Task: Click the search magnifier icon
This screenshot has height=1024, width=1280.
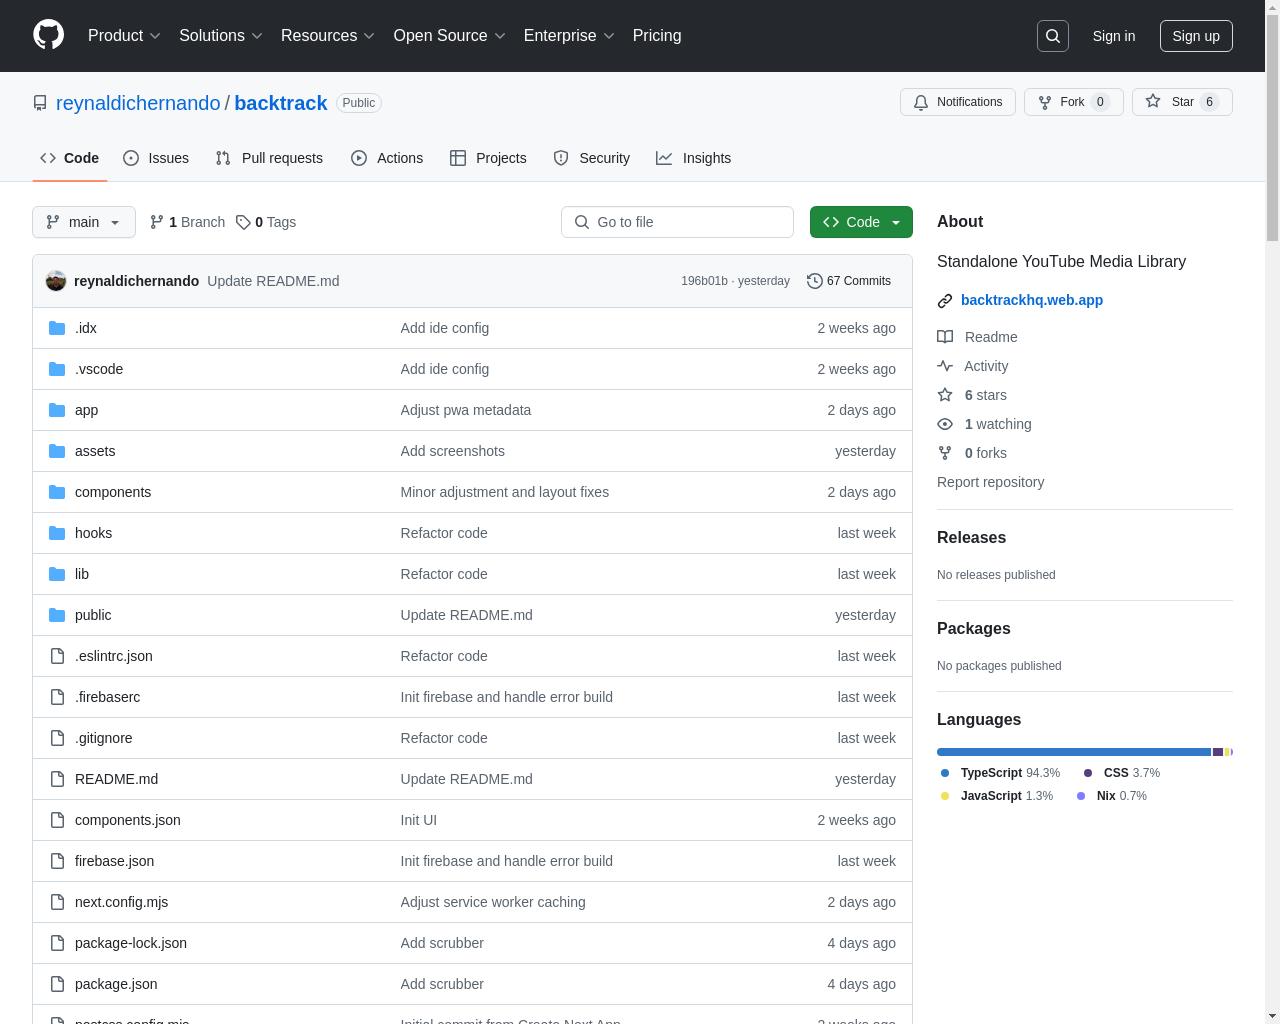Action: click(x=1053, y=36)
